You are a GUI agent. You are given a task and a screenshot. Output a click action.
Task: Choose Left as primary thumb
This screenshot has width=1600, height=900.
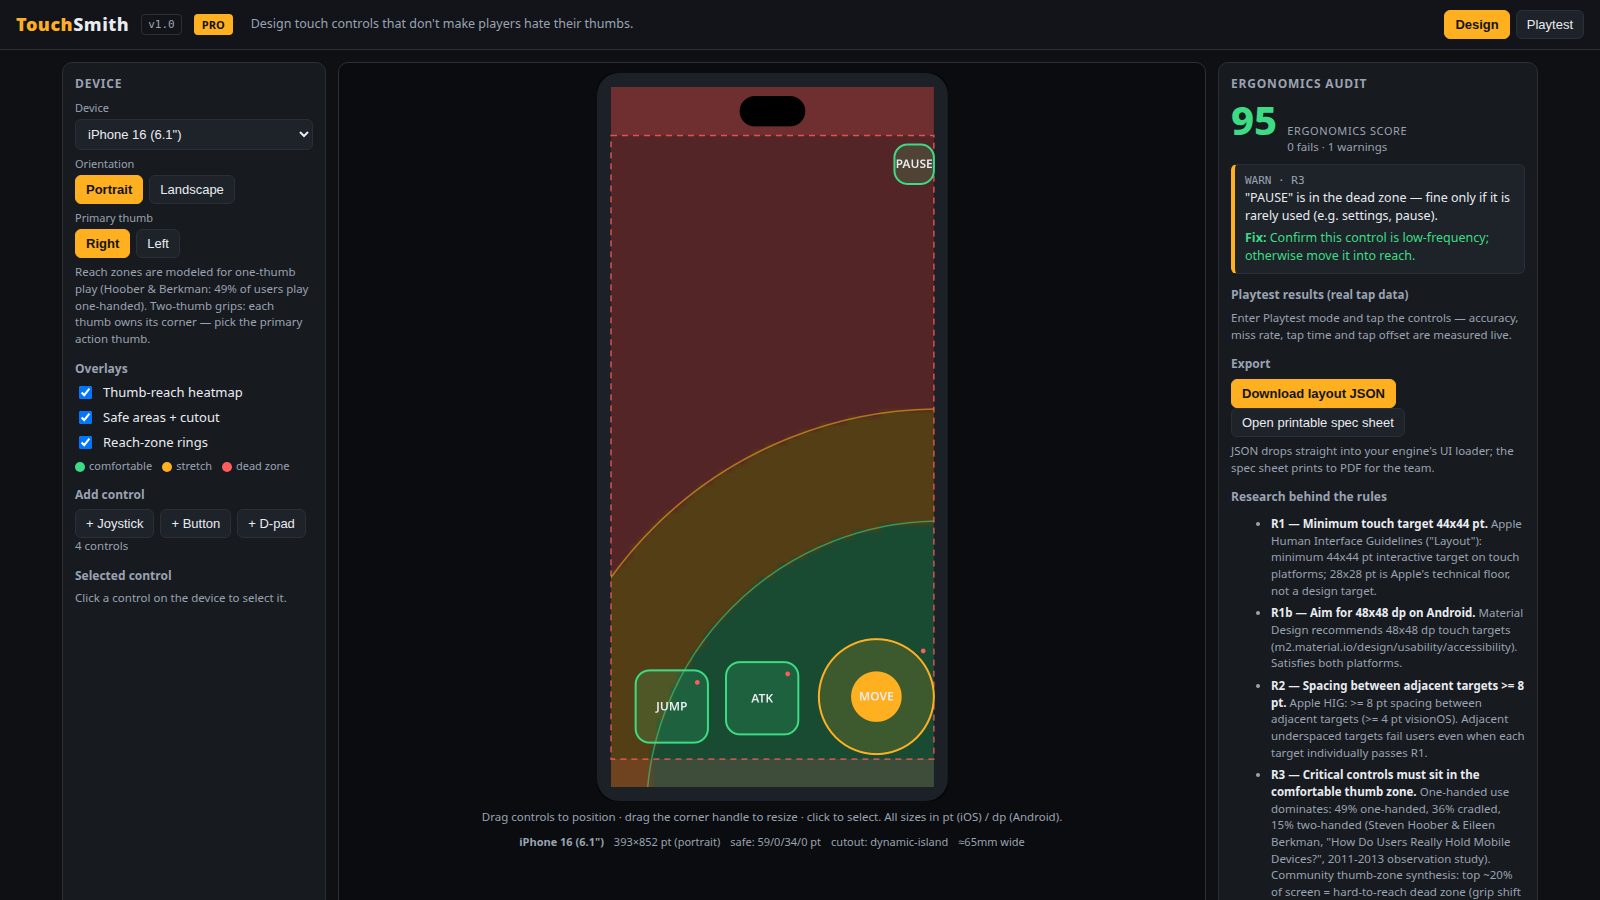pos(158,244)
